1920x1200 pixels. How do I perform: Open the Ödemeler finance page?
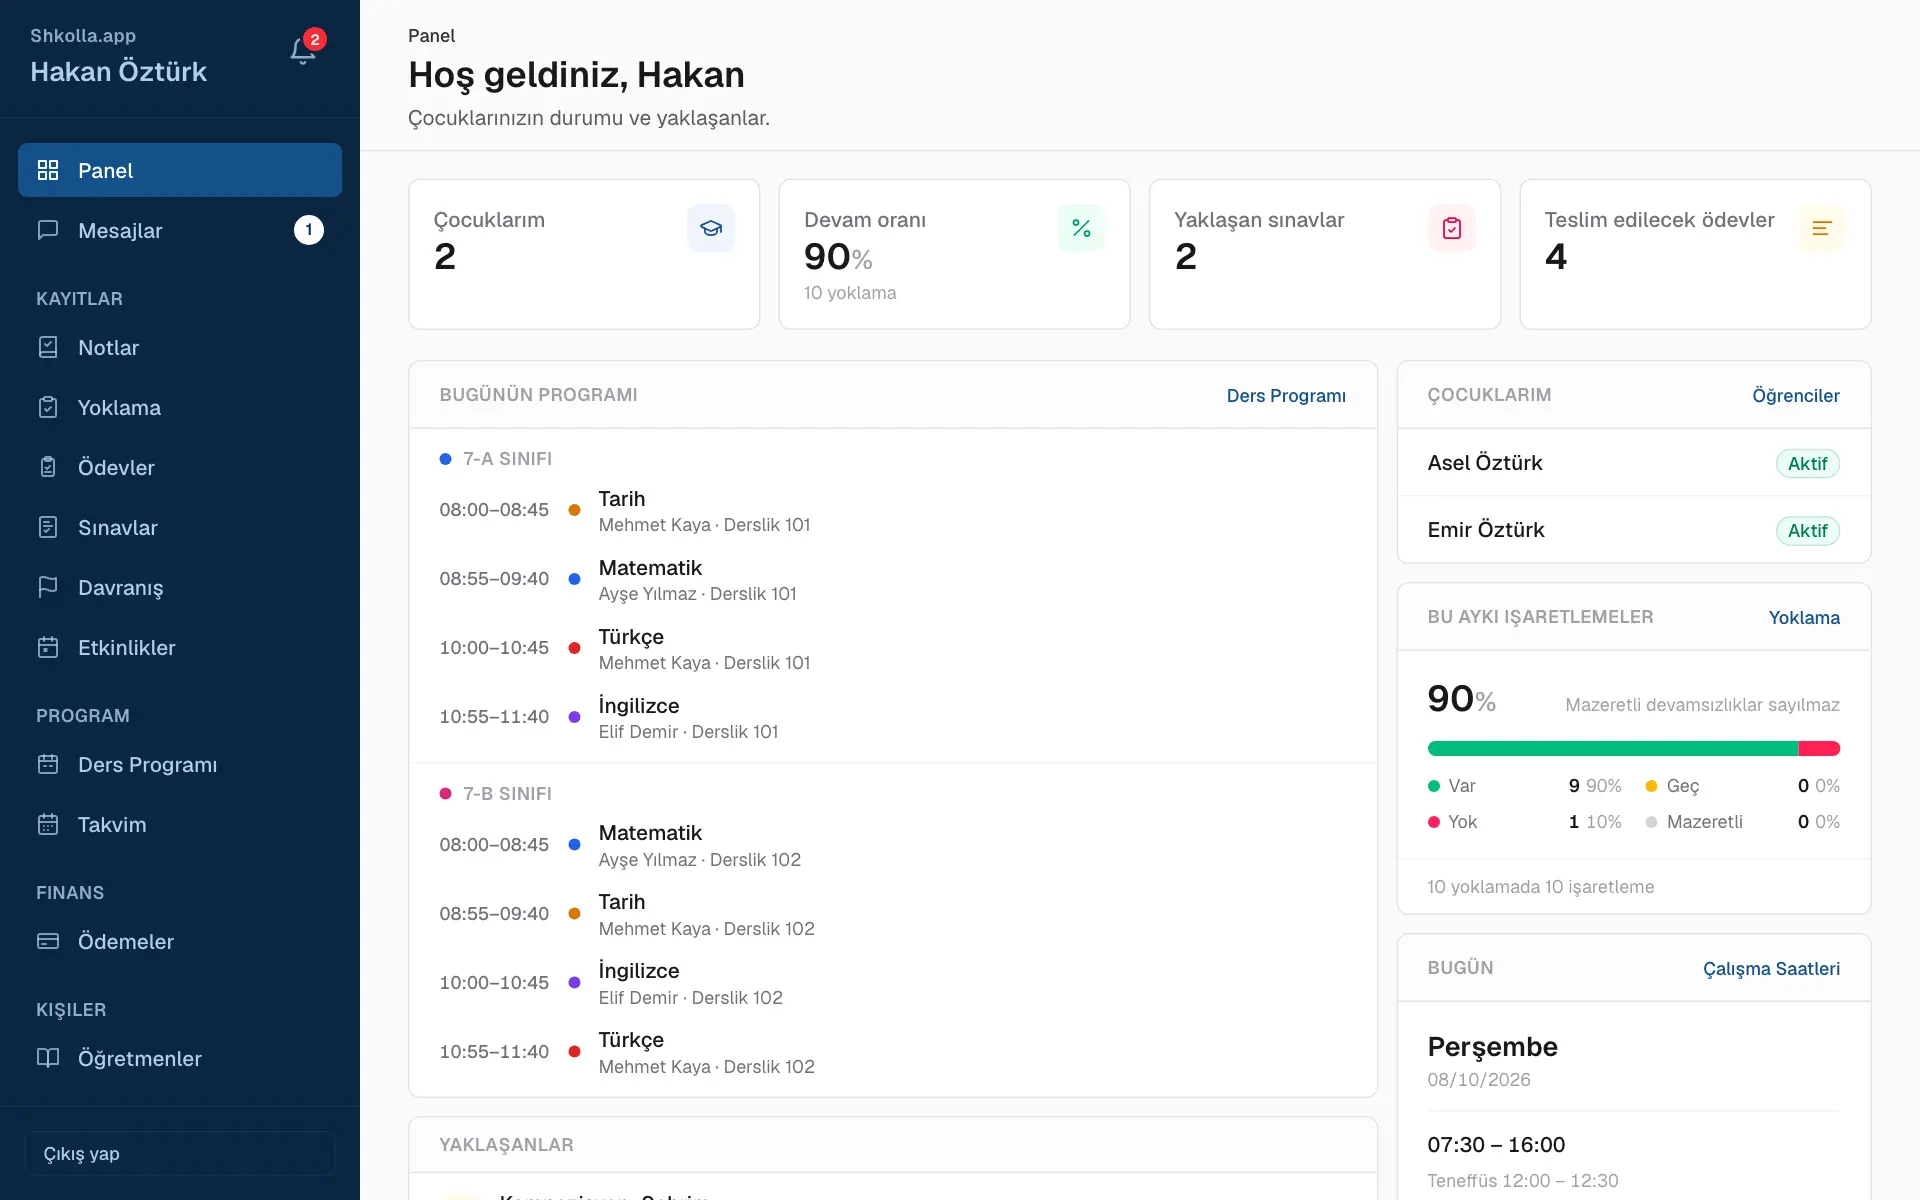pos(180,941)
